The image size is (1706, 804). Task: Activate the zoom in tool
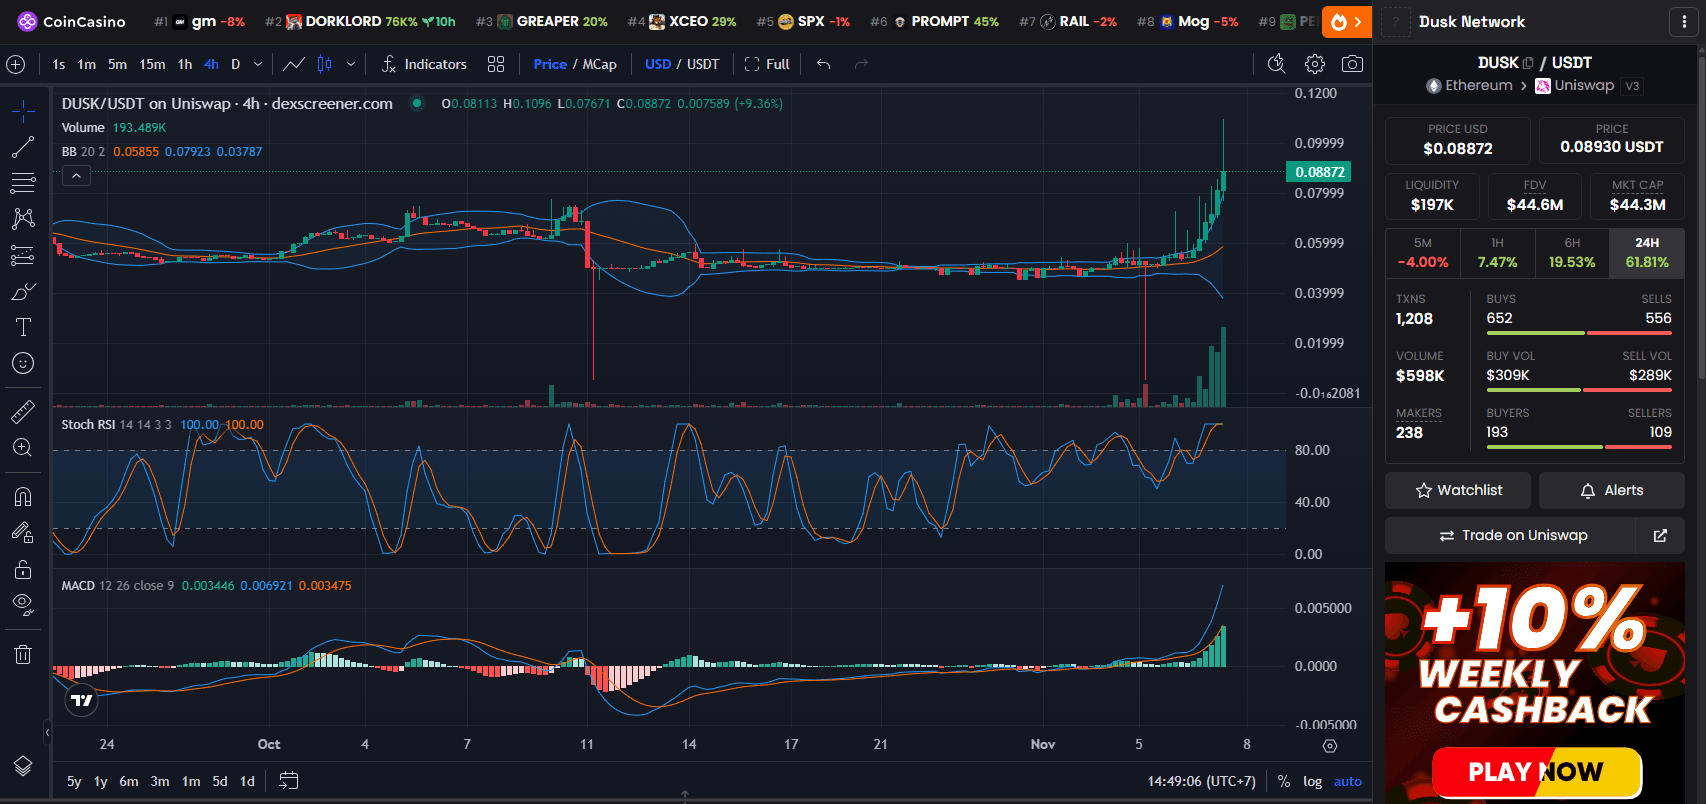pos(22,447)
